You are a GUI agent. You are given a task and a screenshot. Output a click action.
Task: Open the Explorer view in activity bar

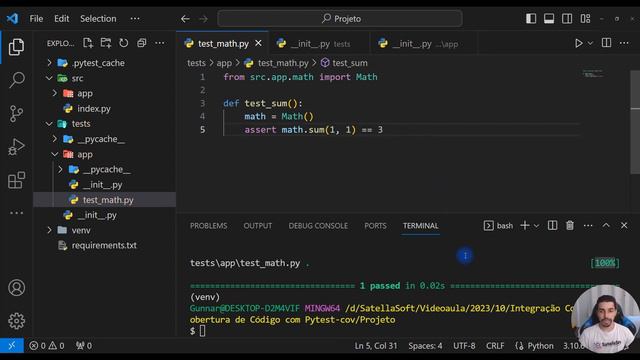click(x=16, y=47)
